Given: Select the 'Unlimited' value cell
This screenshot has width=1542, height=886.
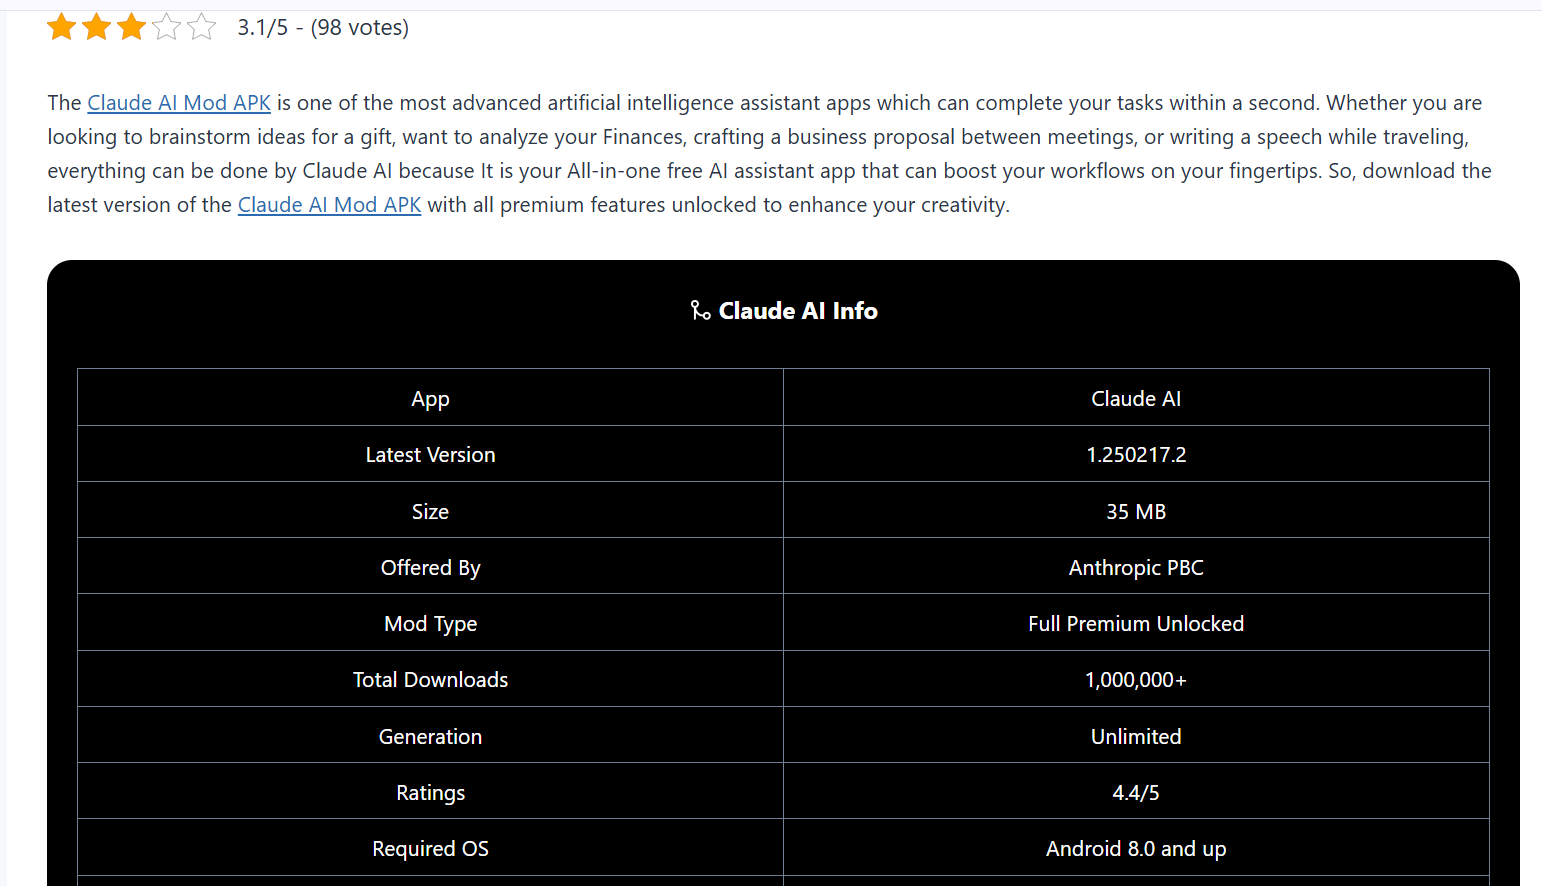Looking at the screenshot, I should [x=1136, y=736].
